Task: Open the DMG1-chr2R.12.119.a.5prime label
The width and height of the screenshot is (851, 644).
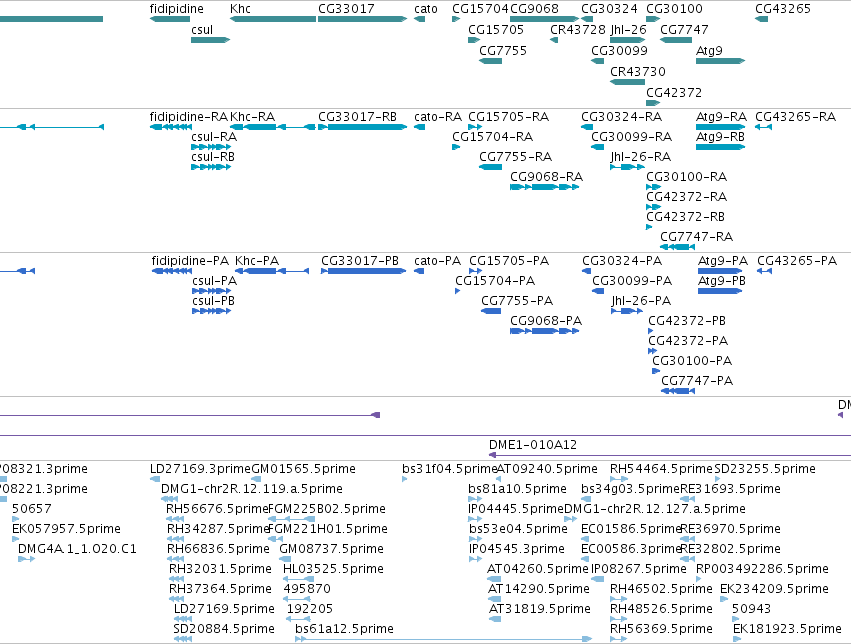Action: click(x=251, y=489)
